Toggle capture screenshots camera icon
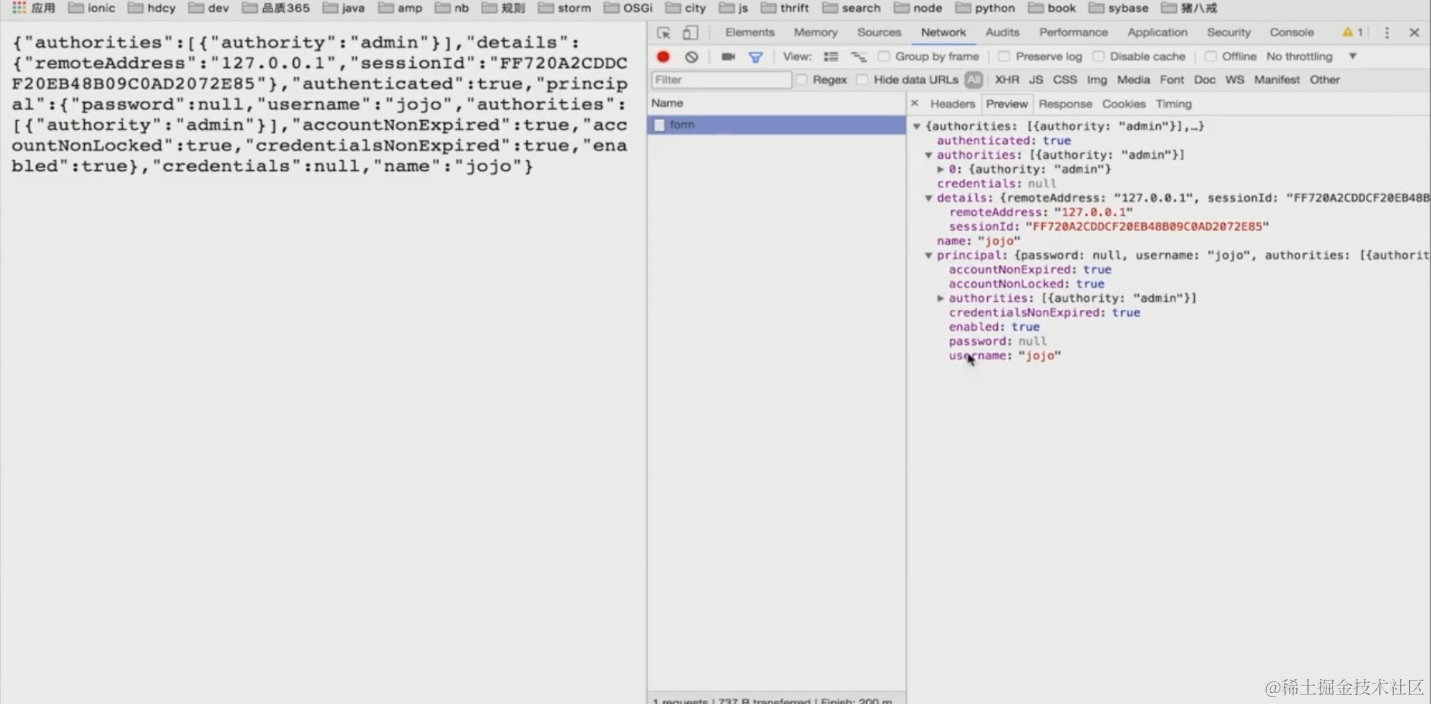Viewport: 1431px width, 704px height. click(728, 57)
